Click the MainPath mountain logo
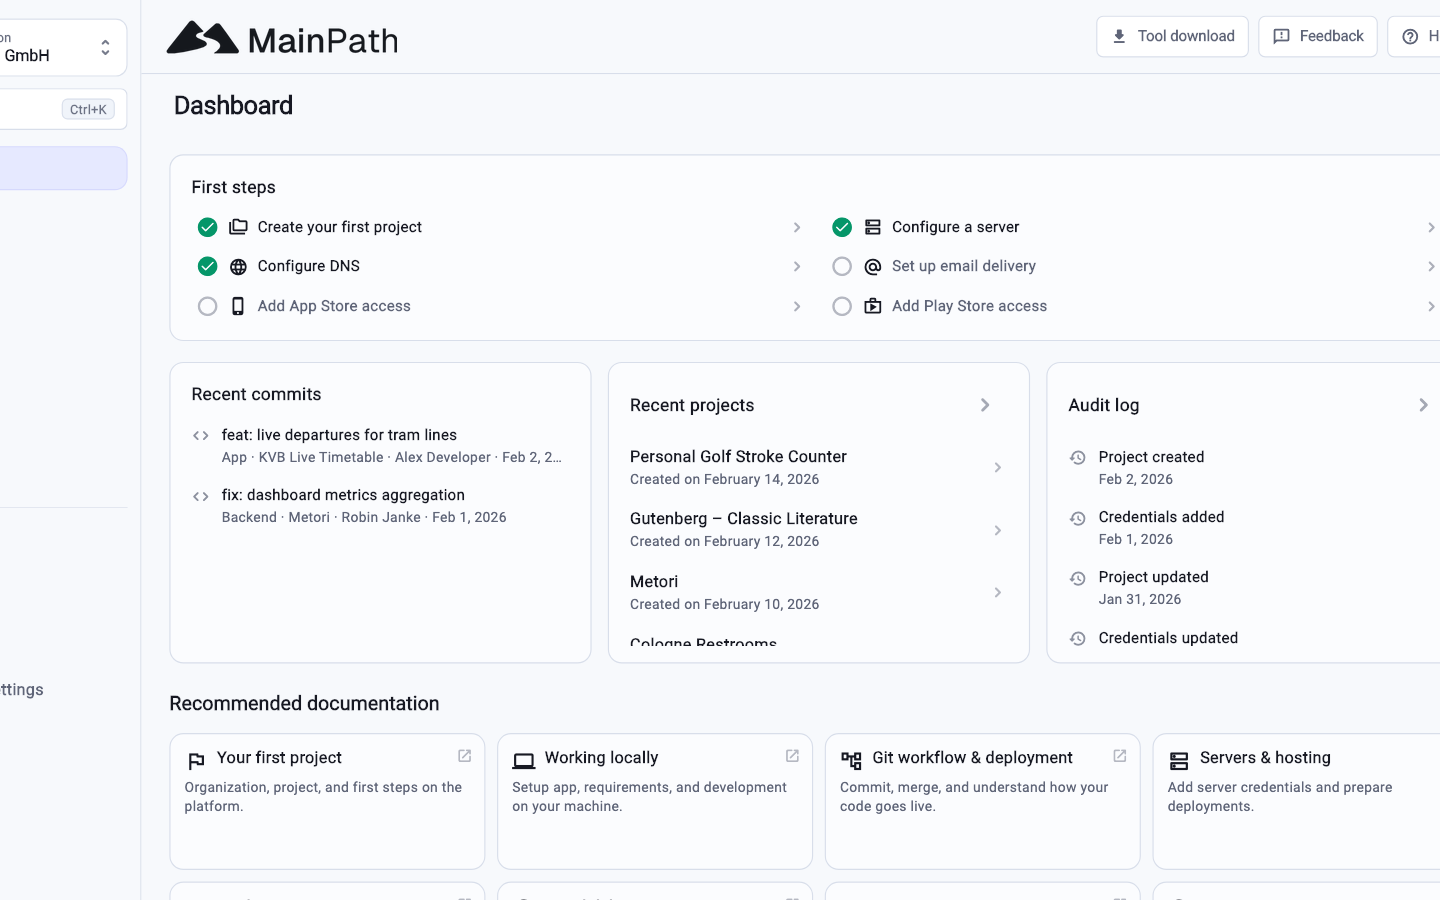 203,38
